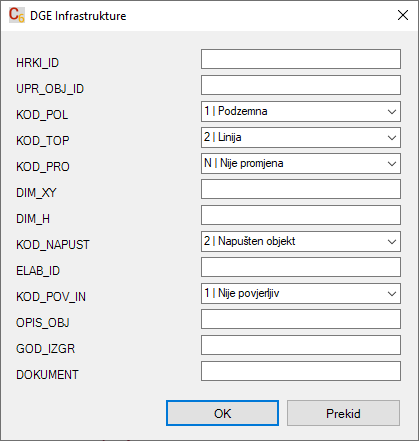
Task: Cancel using the Prekid button
Action: [x=343, y=413]
